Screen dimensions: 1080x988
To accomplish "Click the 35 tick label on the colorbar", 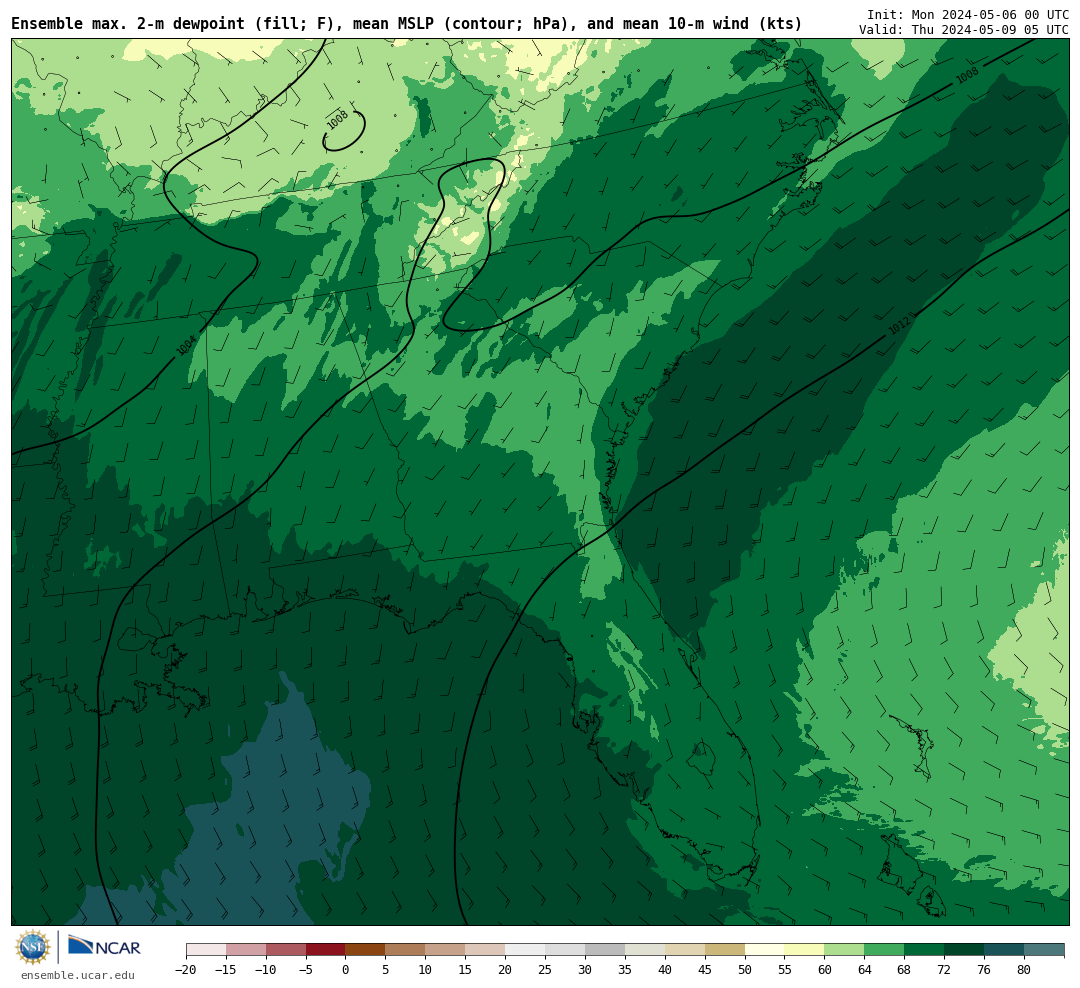I will (x=625, y=969).
